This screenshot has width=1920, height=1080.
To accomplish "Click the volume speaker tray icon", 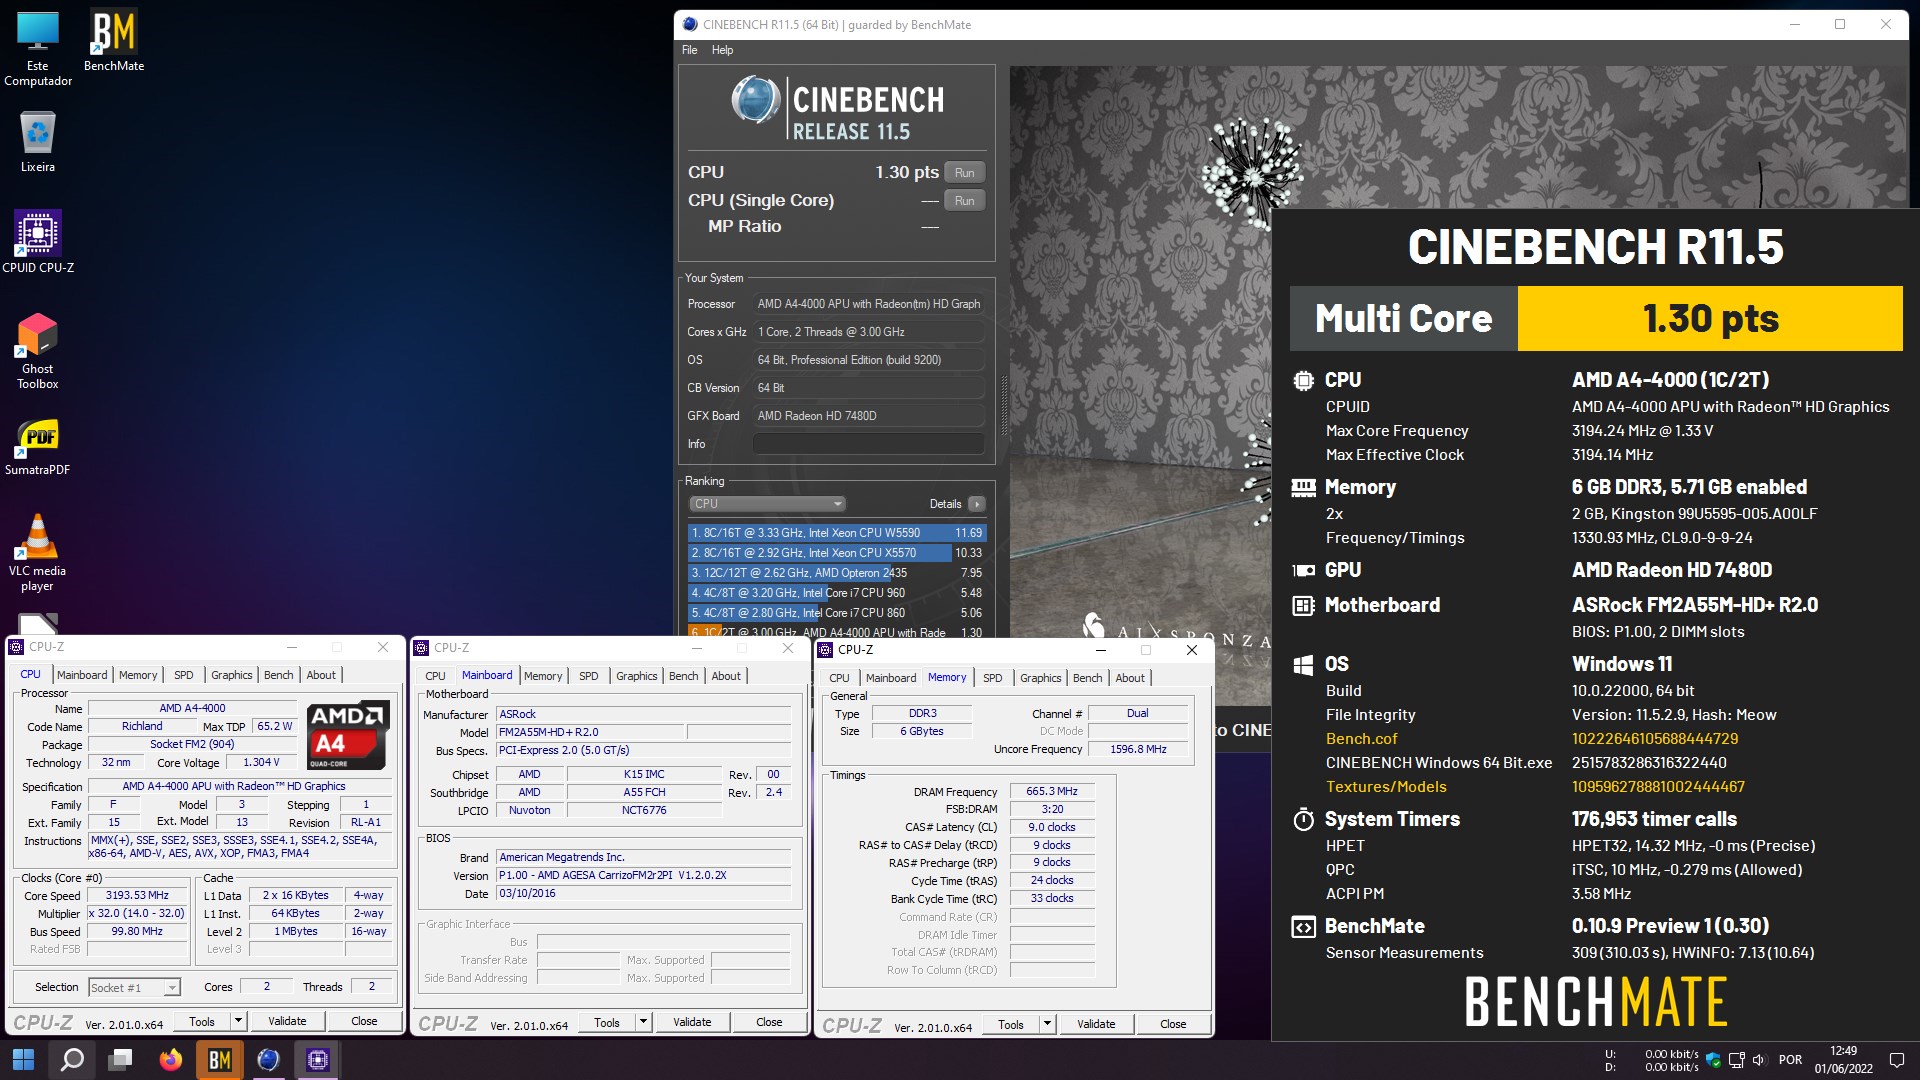I will 1758,1060.
